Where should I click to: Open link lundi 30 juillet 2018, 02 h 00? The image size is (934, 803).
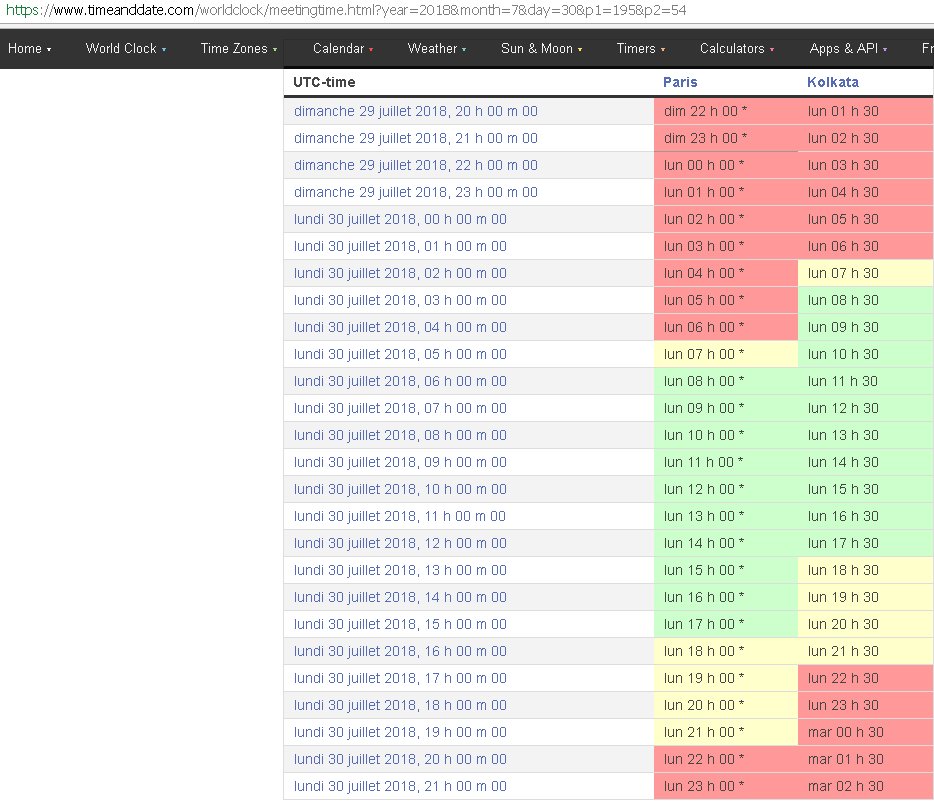[400, 273]
